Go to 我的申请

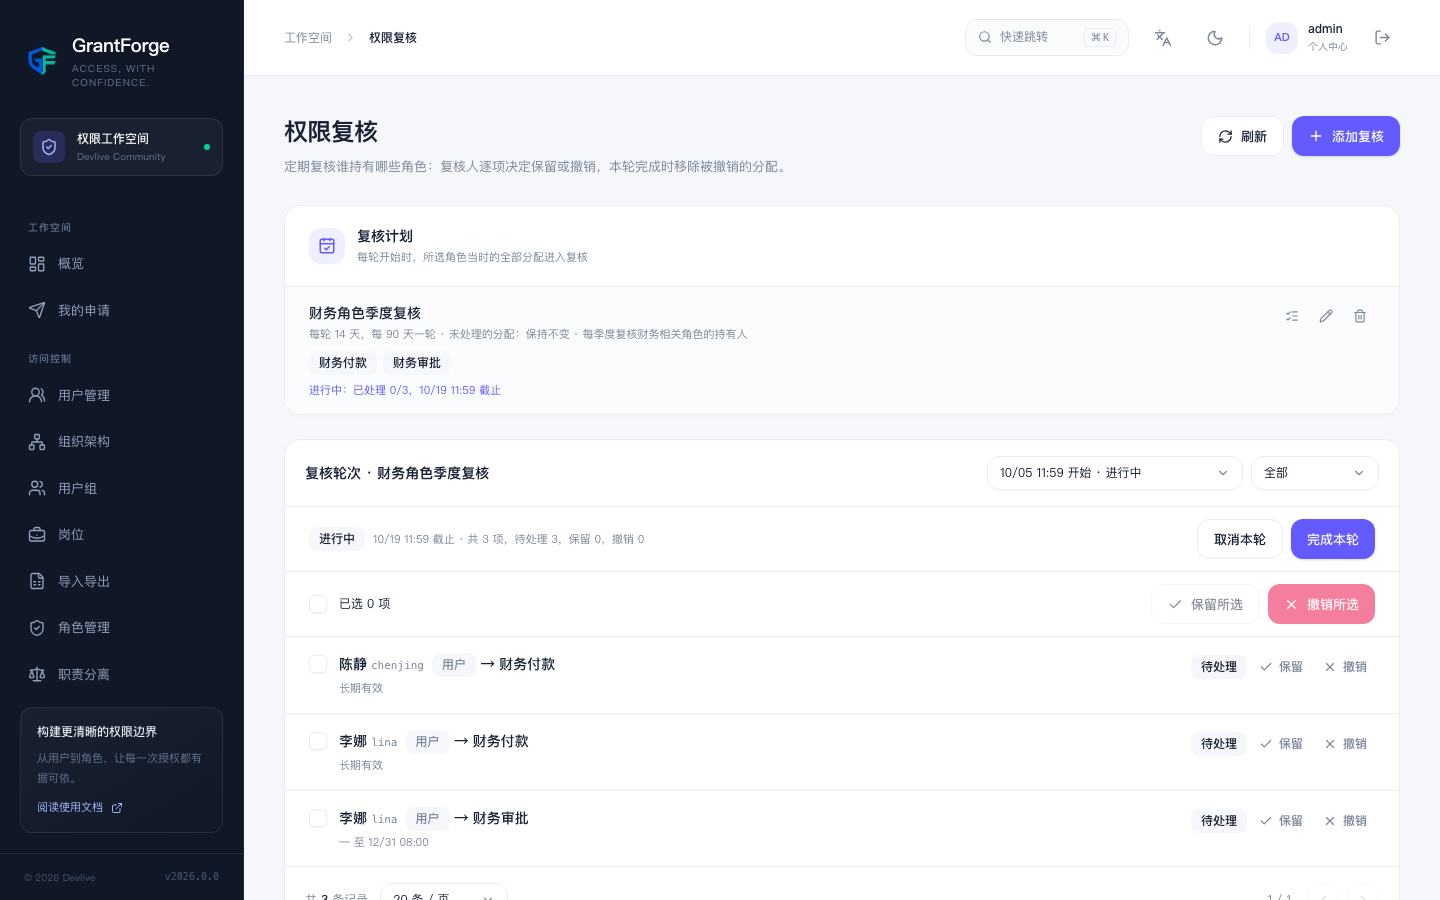point(121,310)
